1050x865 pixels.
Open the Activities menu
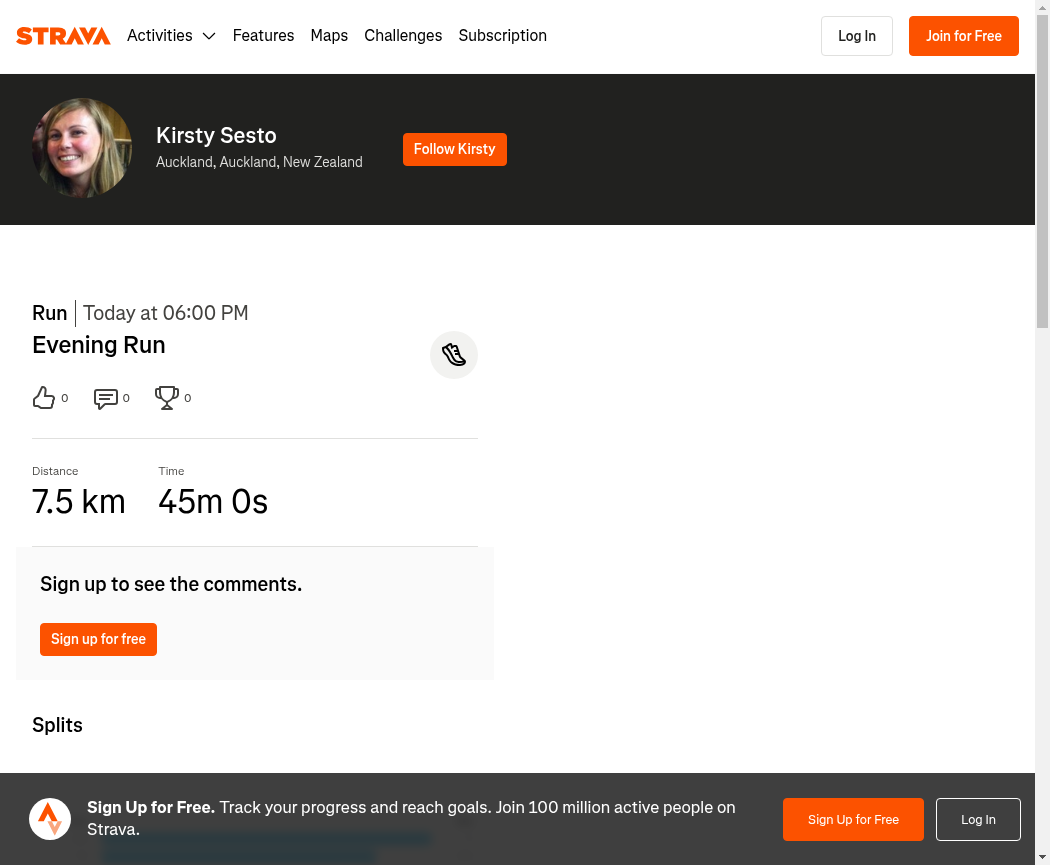click(x=160, y=35)
